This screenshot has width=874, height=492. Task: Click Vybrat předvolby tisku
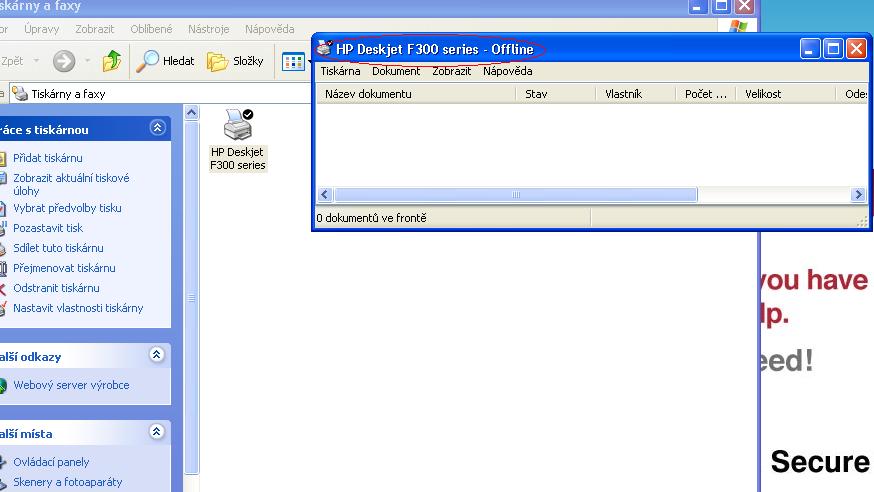(67, 208)
